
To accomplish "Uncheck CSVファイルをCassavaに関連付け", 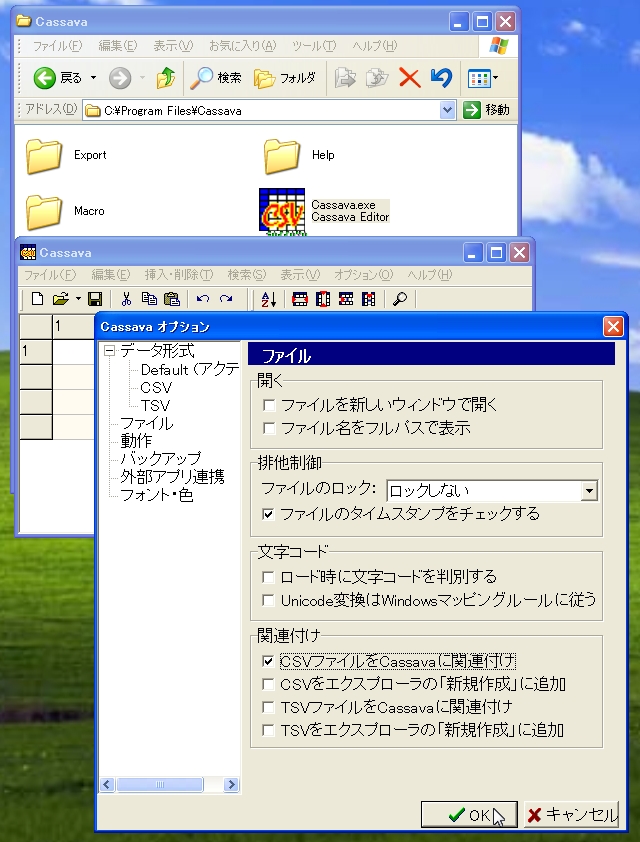I will point(268,661).
